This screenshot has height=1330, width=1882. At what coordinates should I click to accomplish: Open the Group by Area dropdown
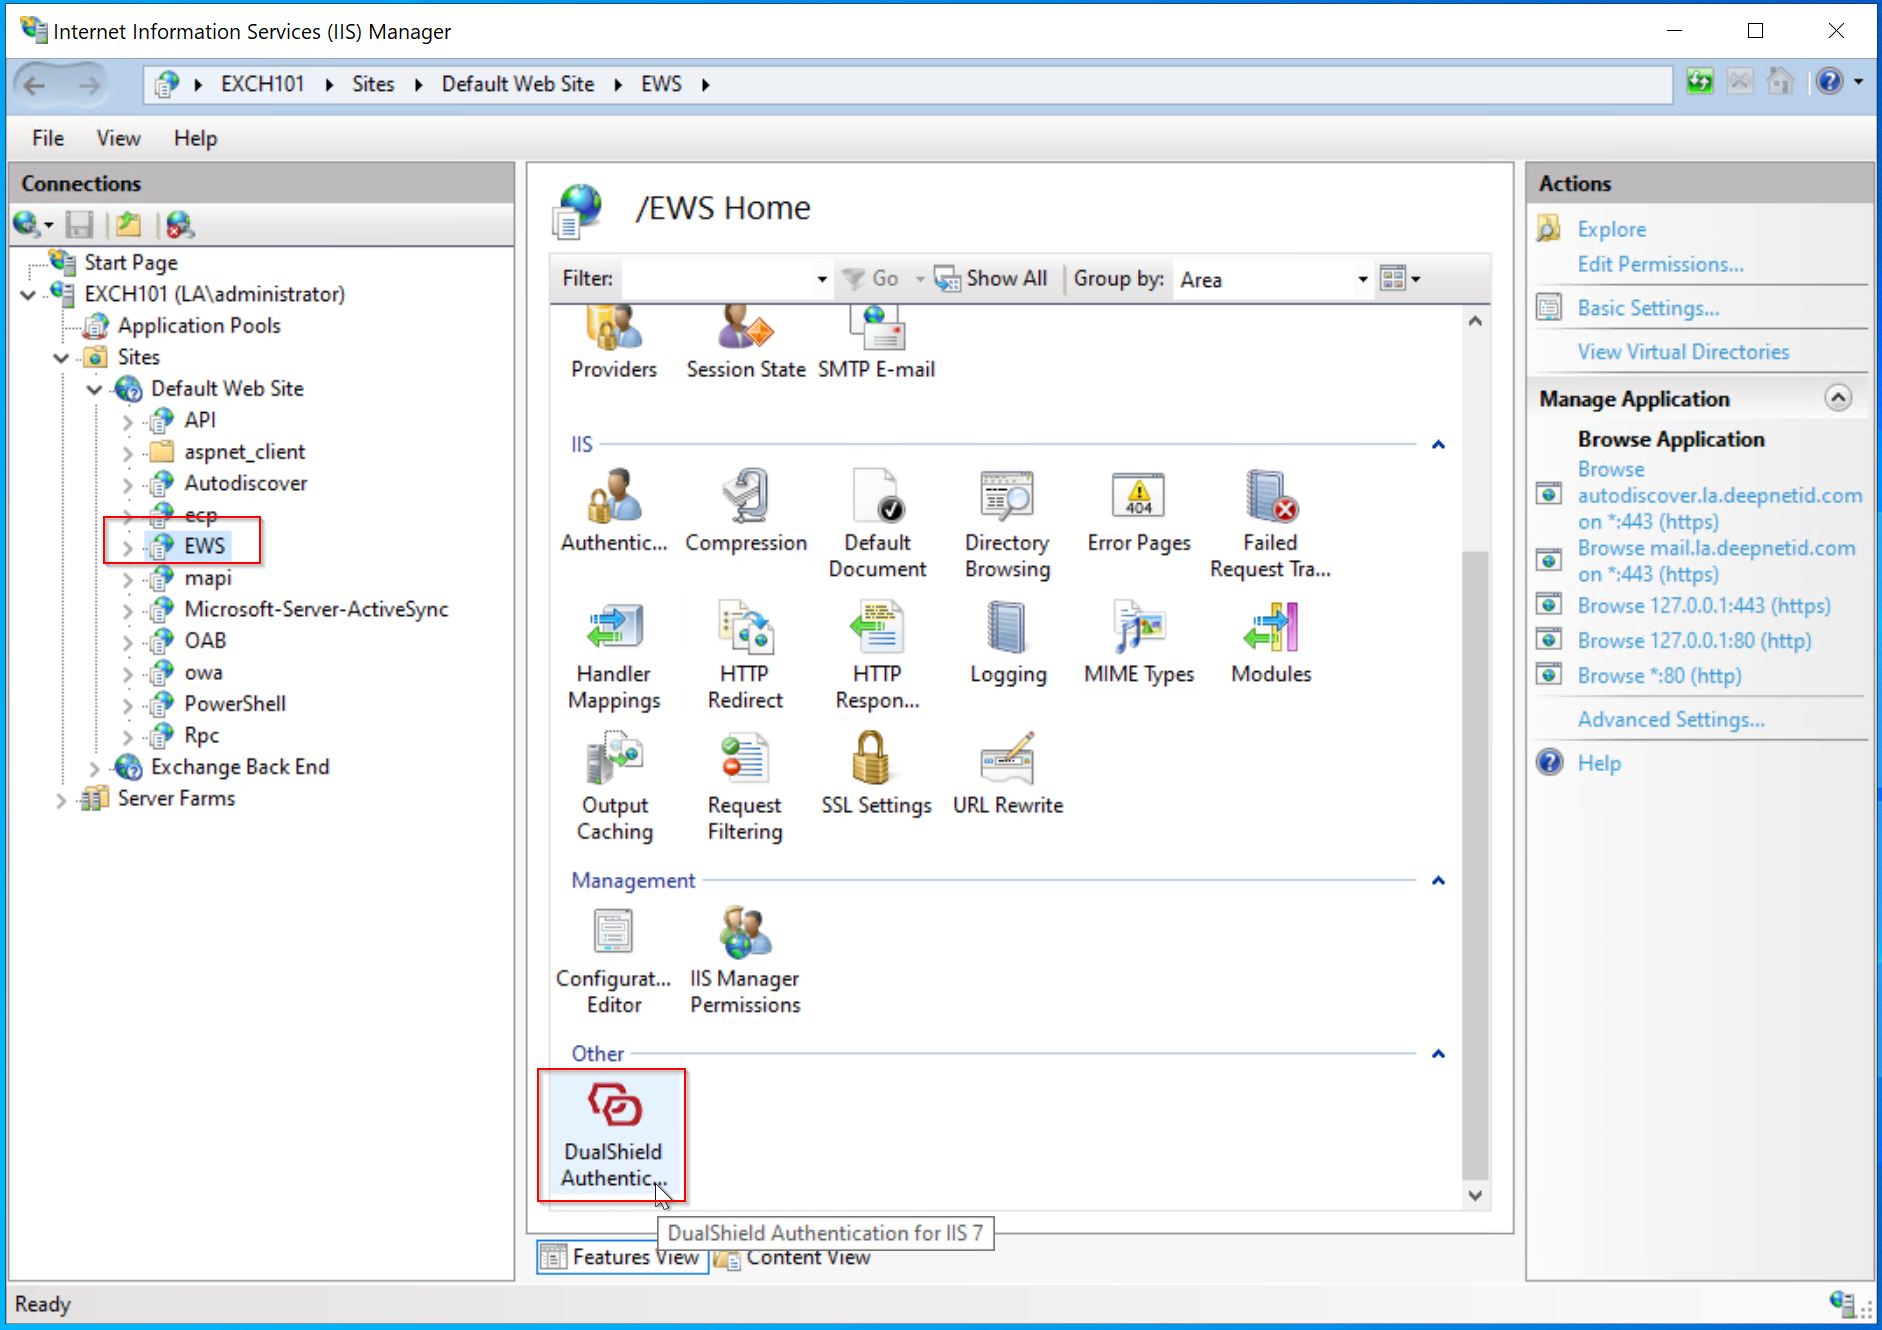click(1362, 279)
